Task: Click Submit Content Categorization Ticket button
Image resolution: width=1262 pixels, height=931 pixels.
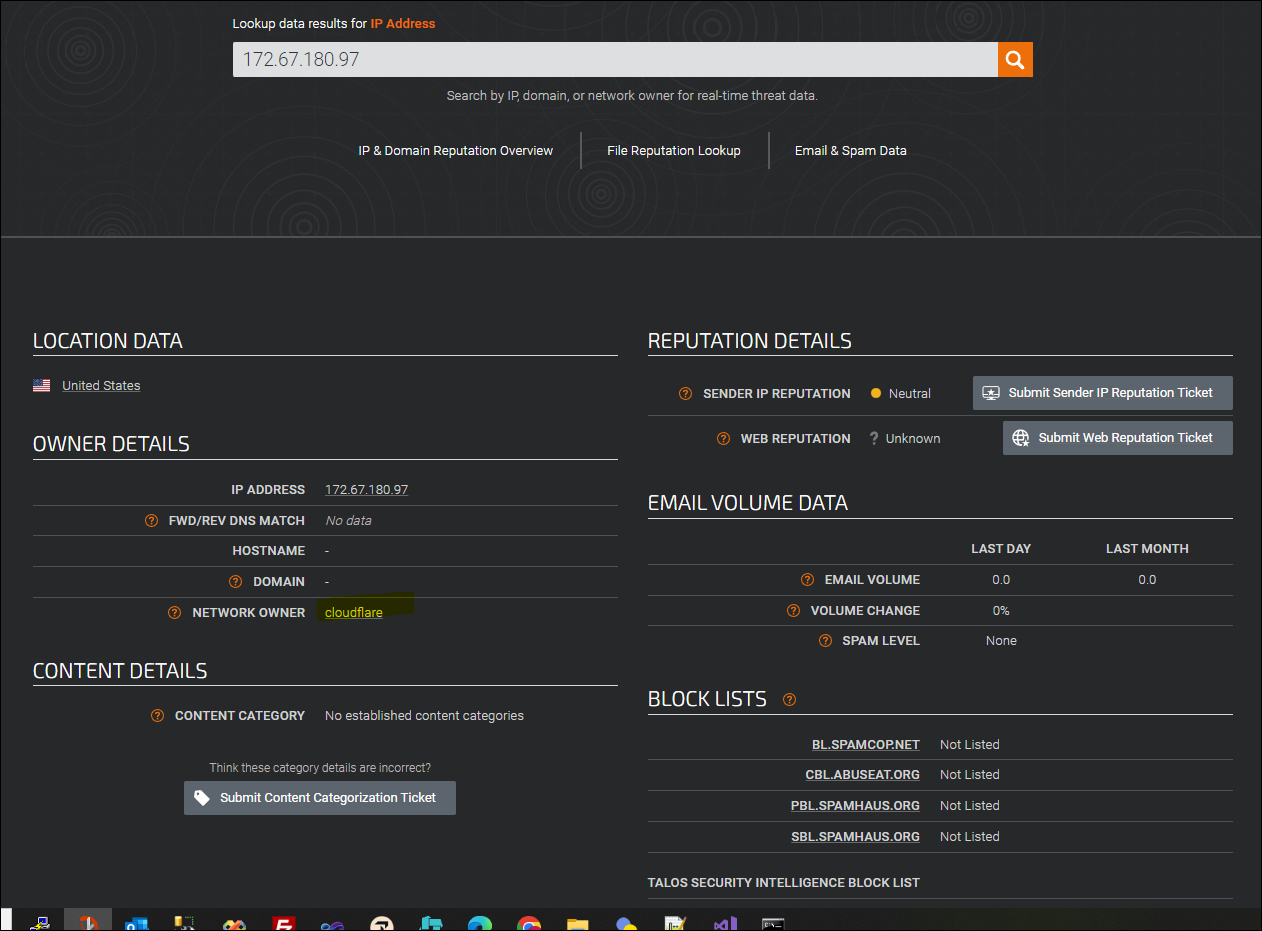Action: coord(319,798)
